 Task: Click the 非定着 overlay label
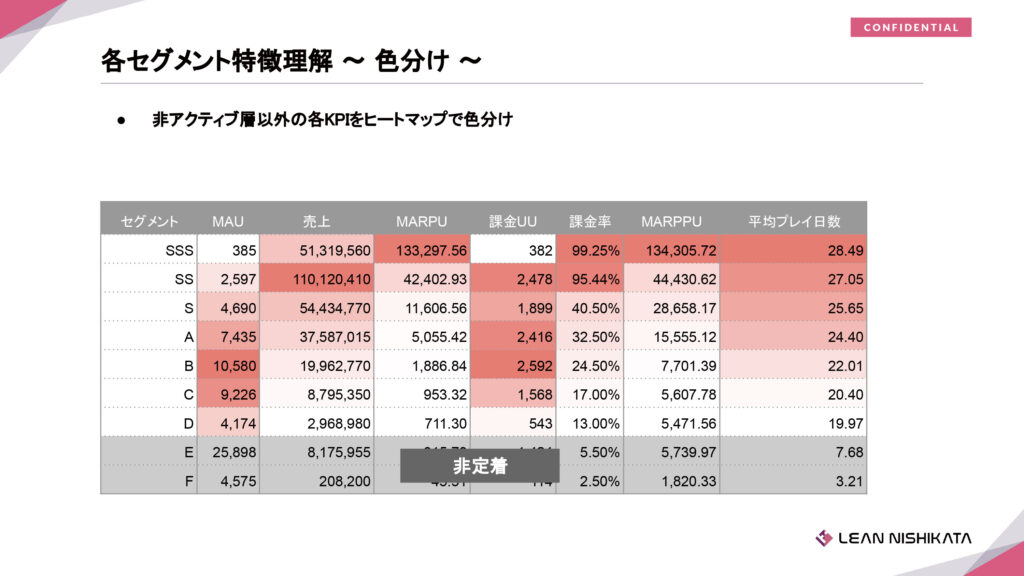tap(479, 466)
